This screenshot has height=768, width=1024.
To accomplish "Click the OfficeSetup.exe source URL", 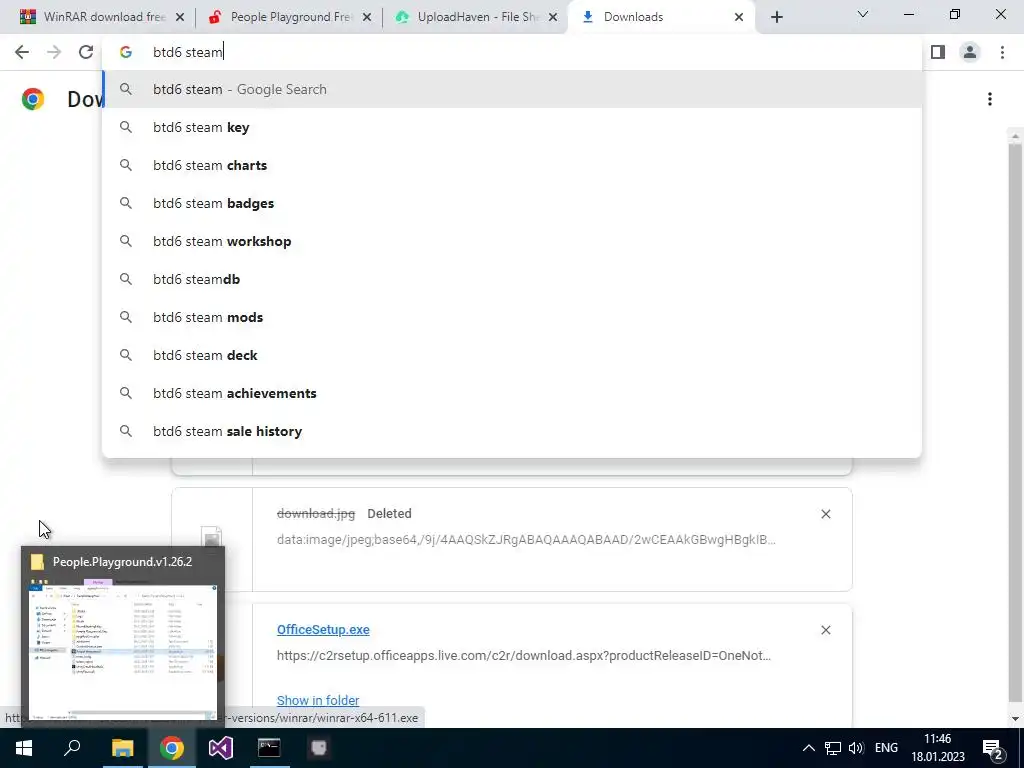I will coord(524,655).
